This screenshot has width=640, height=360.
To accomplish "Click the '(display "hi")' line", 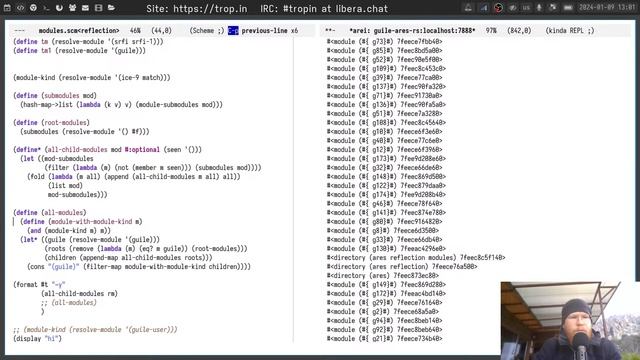I will (x=37, y=338).
